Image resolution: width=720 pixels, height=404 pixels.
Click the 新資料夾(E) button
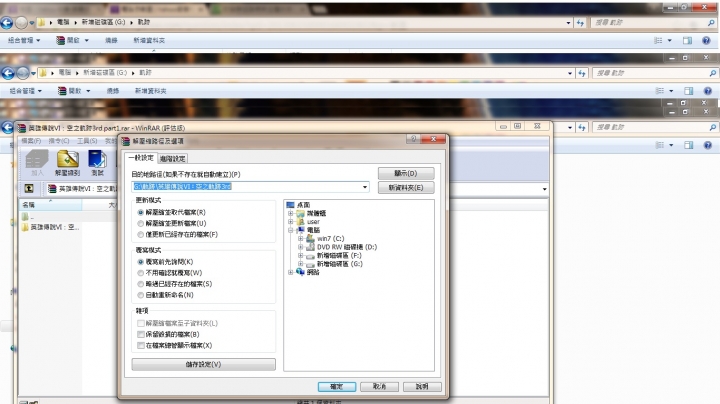click(406, 188)
